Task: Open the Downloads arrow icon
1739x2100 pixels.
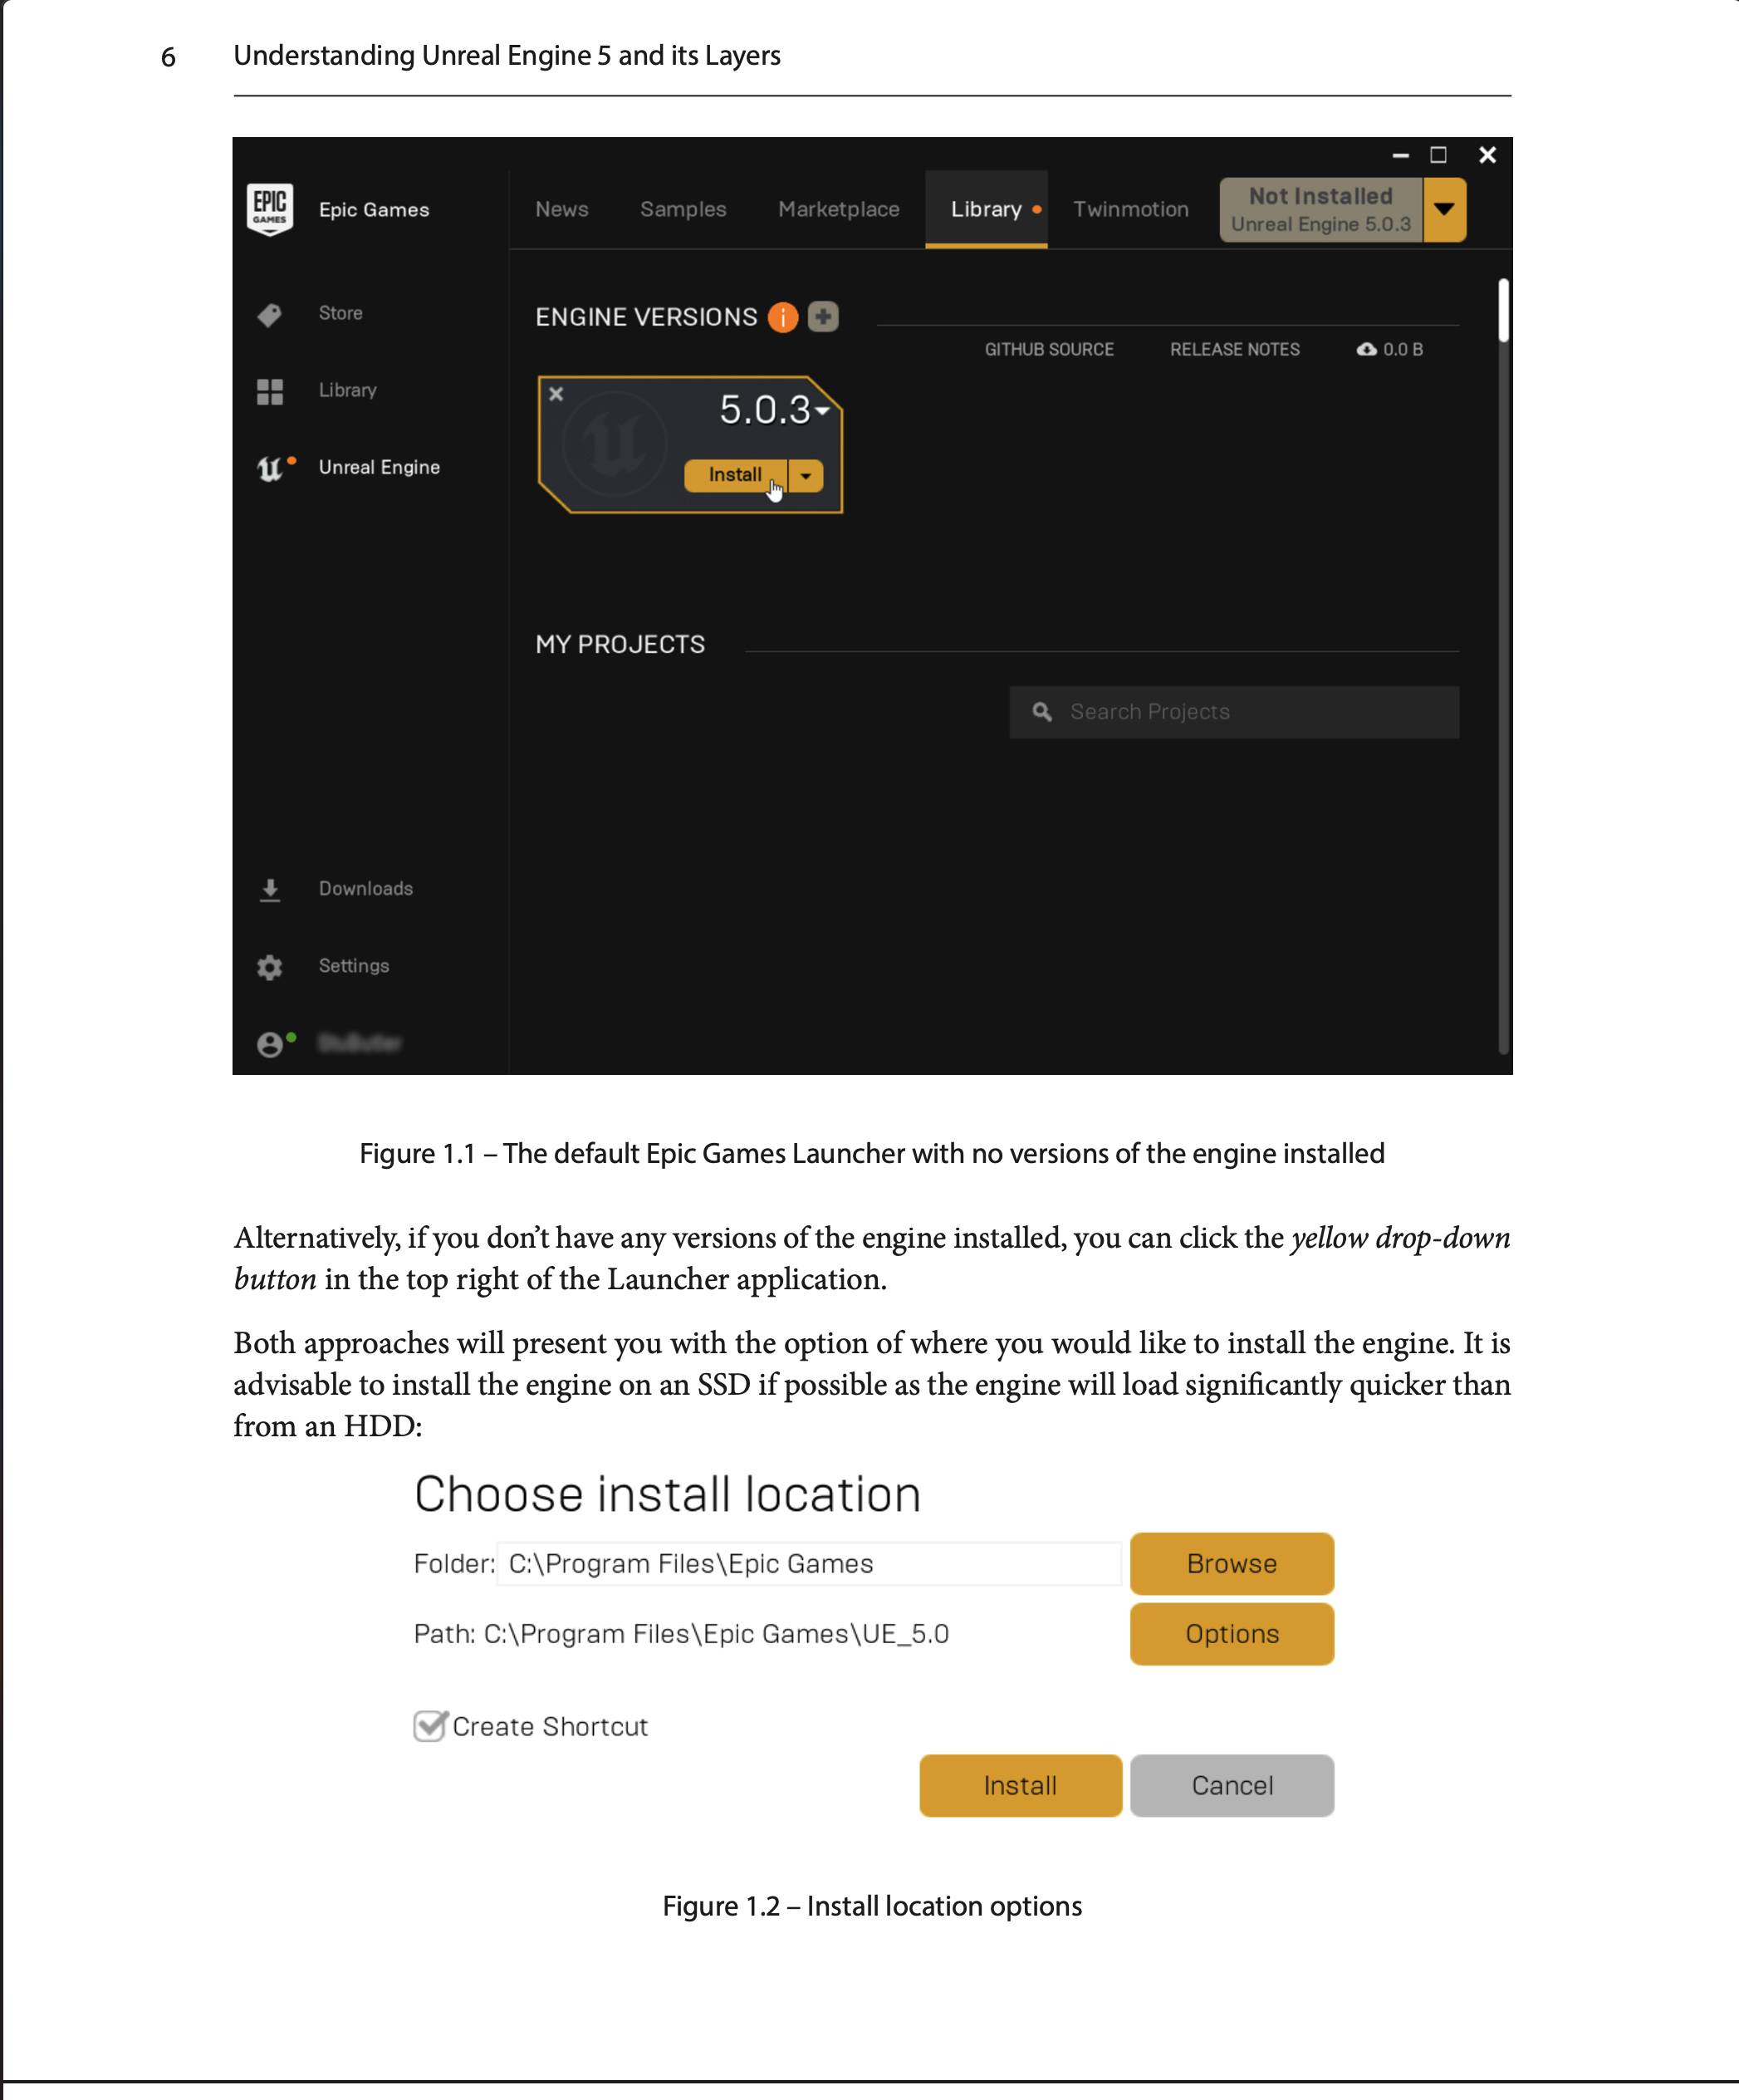Action: (x=270, y=890)
